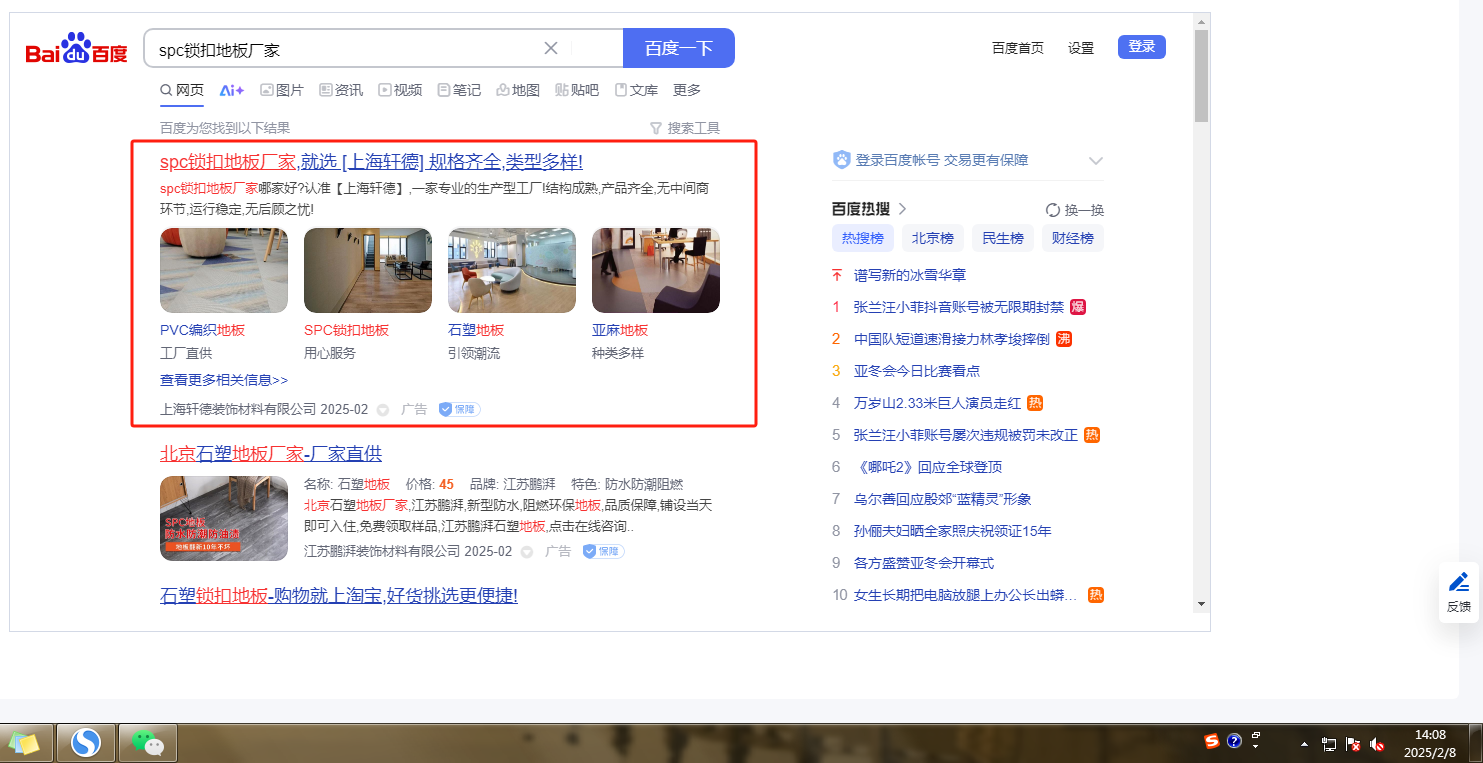Screen dimensions: 1483x763
Task: Switch to the 笔记 tab
Action: pyautogui.click(x=459, y=90)
